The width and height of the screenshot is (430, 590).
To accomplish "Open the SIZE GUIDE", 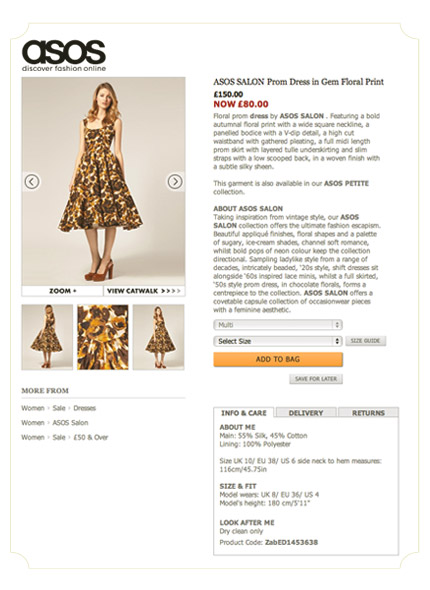I will [x=365, y=341].
